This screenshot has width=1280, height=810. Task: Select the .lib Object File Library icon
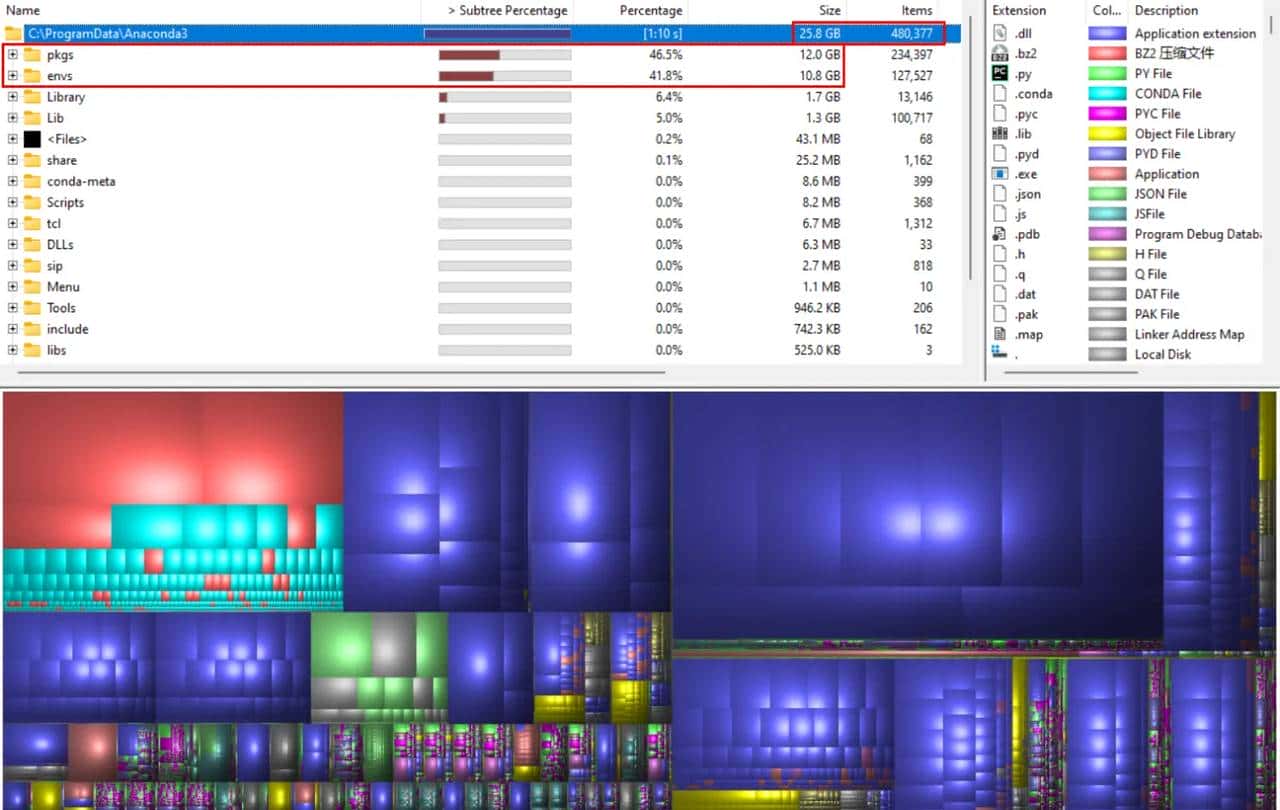click(1001, 133)
